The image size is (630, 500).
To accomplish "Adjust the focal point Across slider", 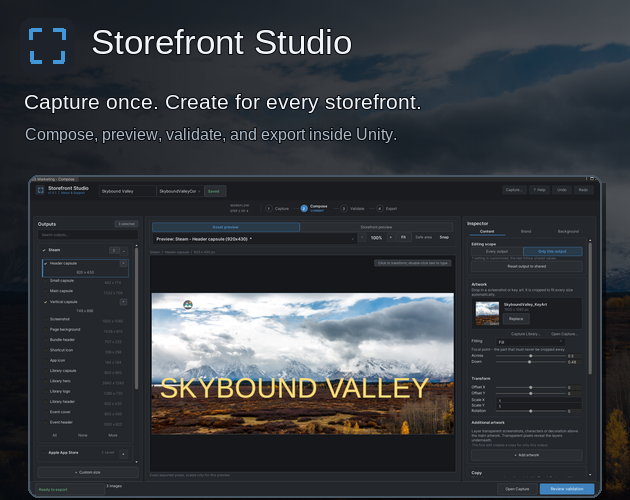I will (530, 356).
